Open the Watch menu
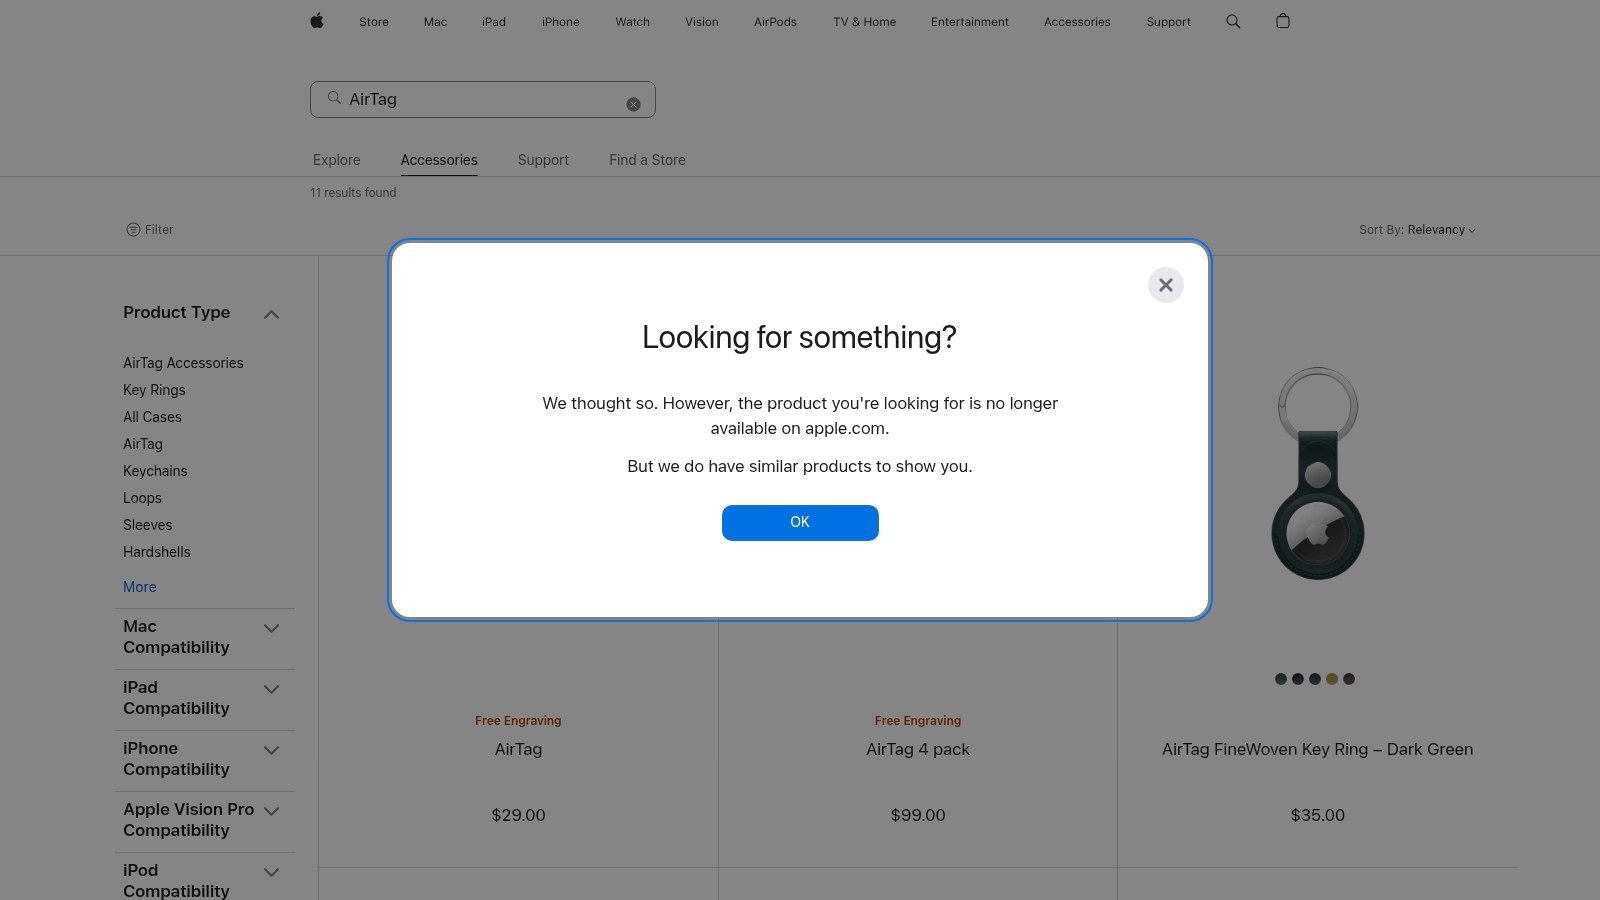The height and width of the screenshot is (900, 1600). (633, 22)
